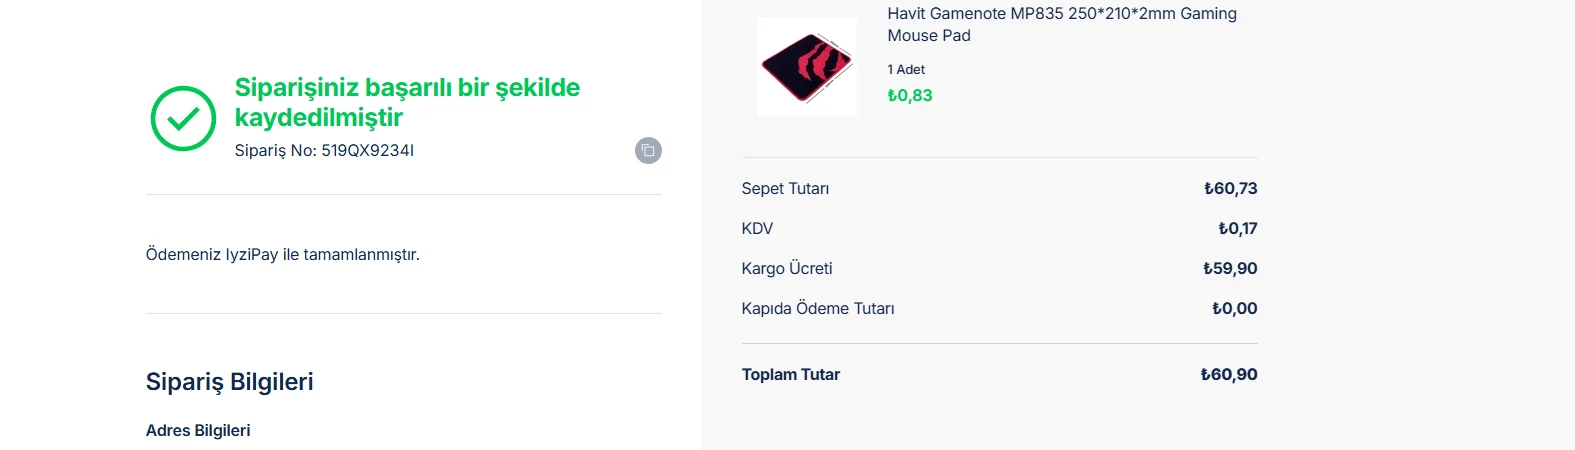Copy the order number with the copy icon

(x=648, y=151)
